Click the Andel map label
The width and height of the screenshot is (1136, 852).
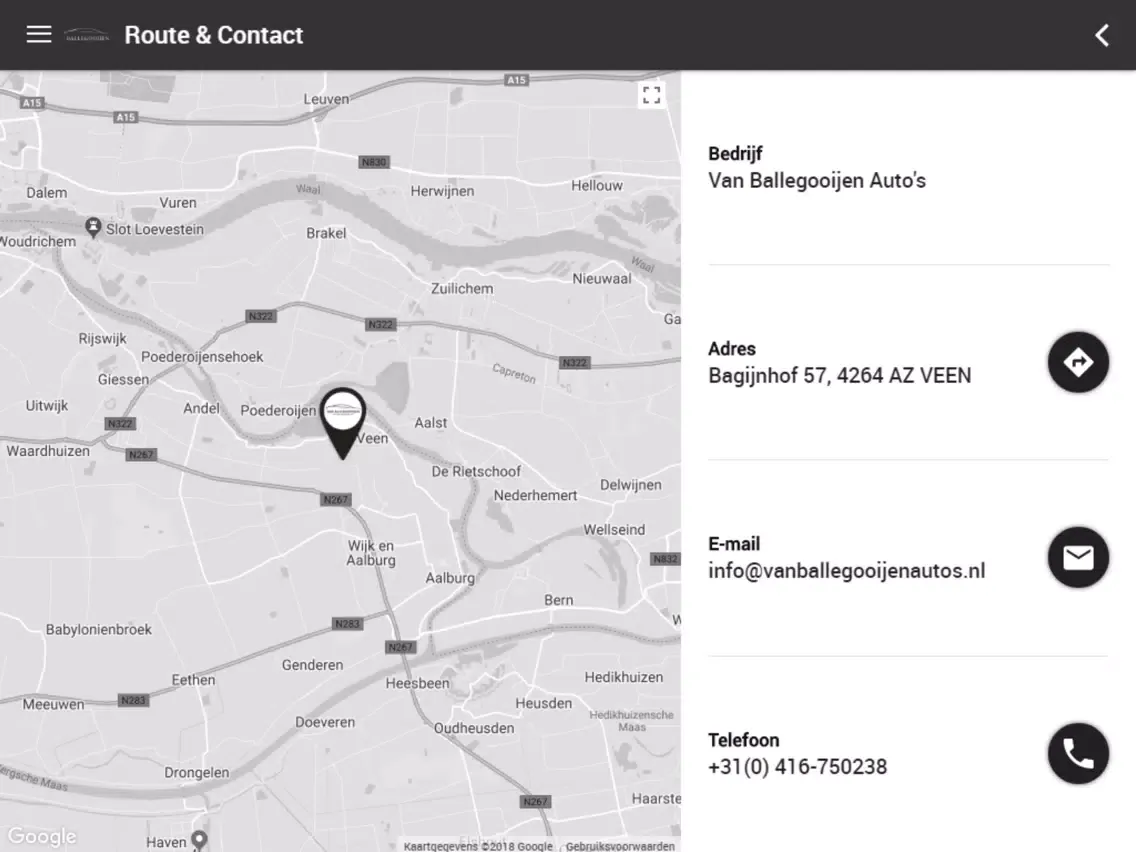pyautogui.click(x=201, y=408)
